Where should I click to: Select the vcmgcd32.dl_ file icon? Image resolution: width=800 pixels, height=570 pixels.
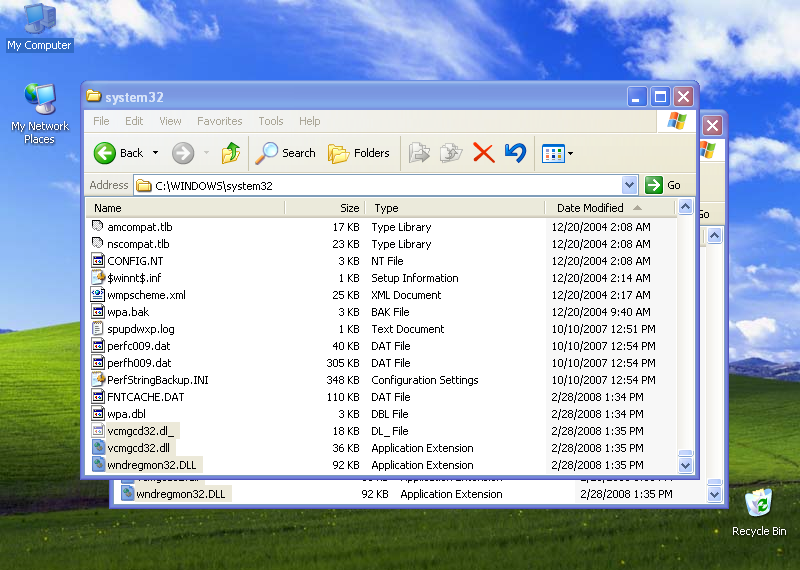(x=97, y=430)
